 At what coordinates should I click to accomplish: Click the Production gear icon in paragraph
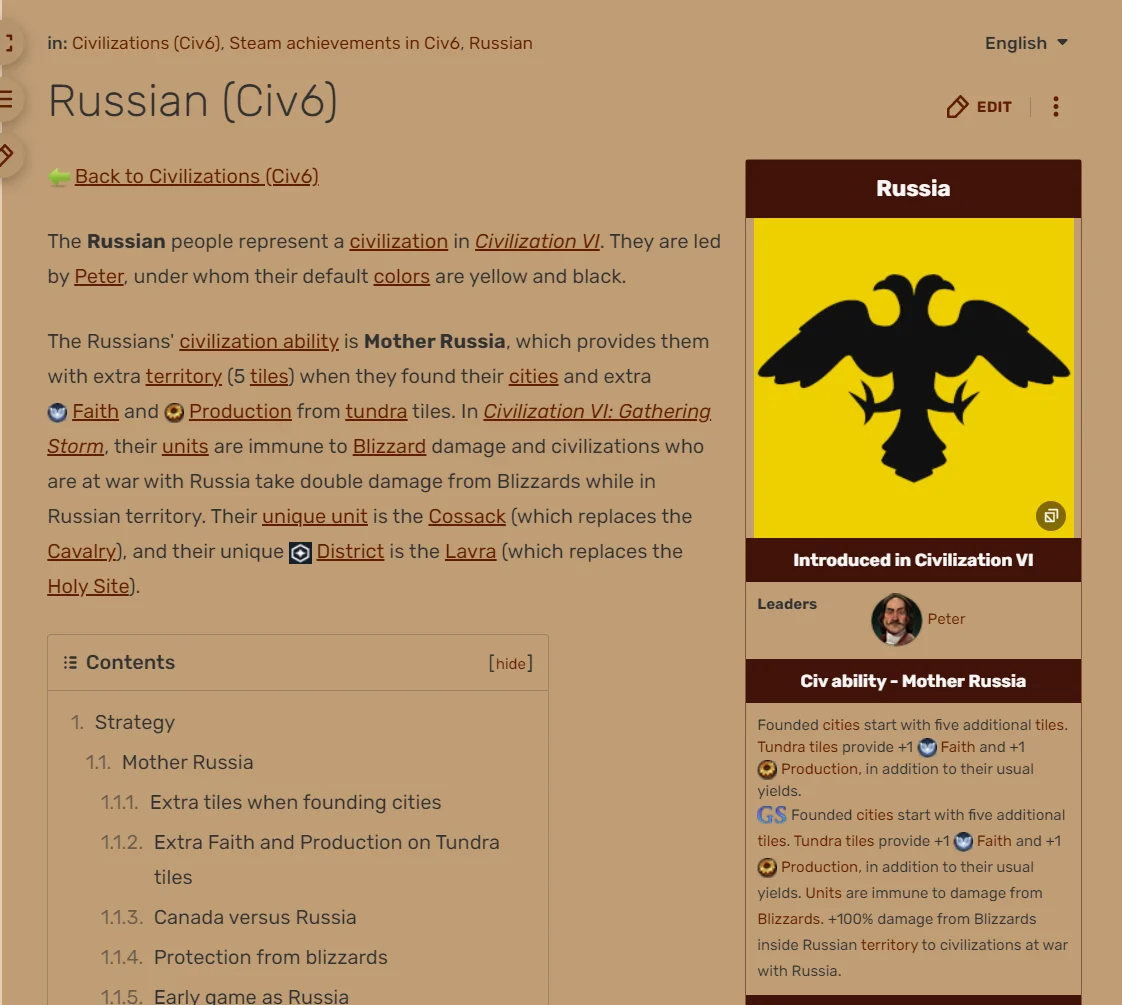pos(174,412)
